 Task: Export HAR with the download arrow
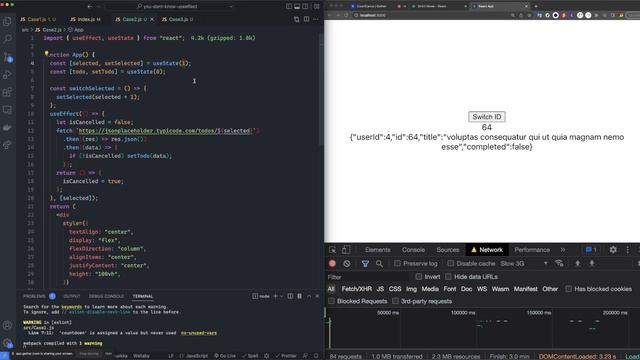pos(592,263)
